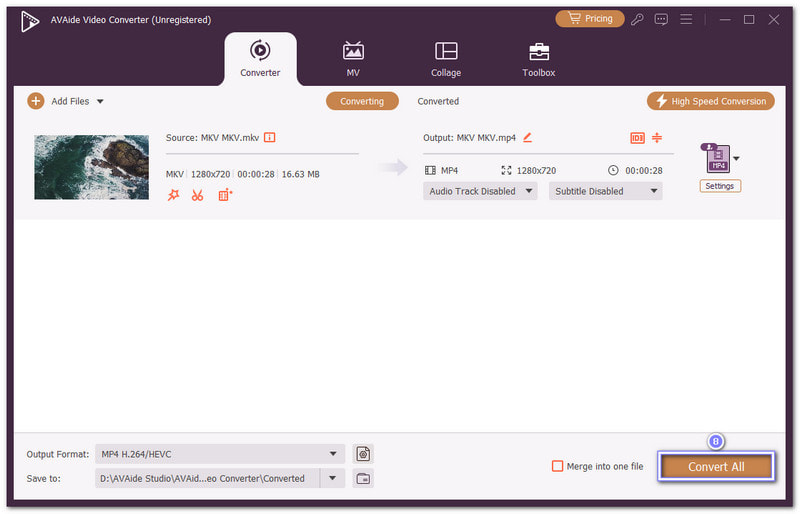This screenshot has height=514, width=800.
Task: Click the output duration clock icon
Action: tap(613, 170)
